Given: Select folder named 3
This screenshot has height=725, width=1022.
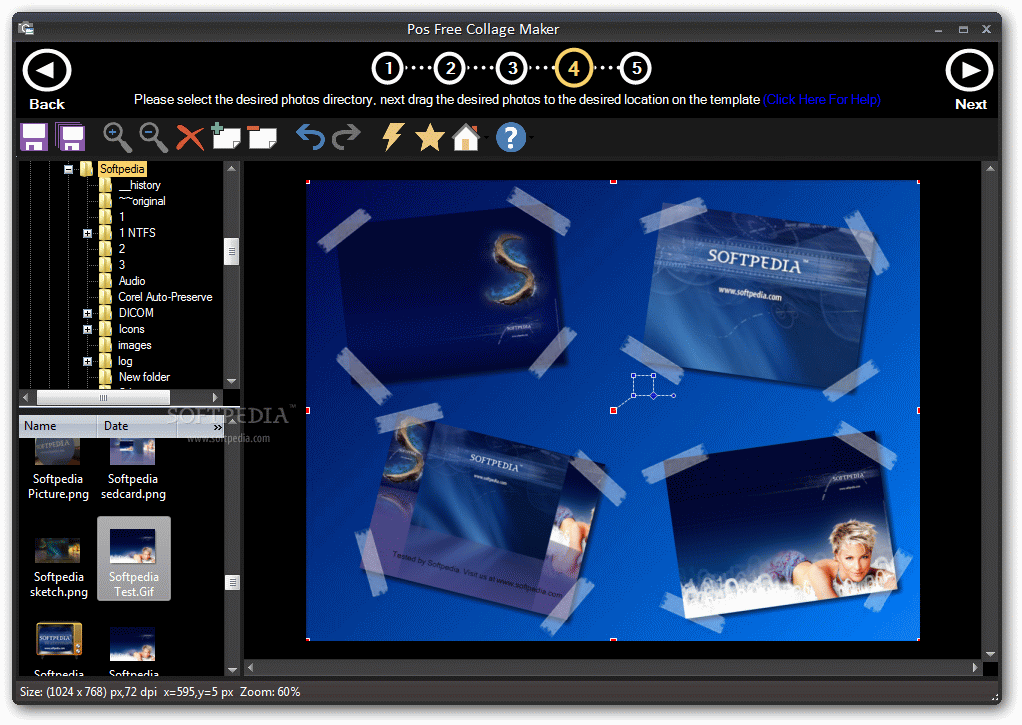Looking at the screenshot, I should pyautogui.click(x=122, y=265).
